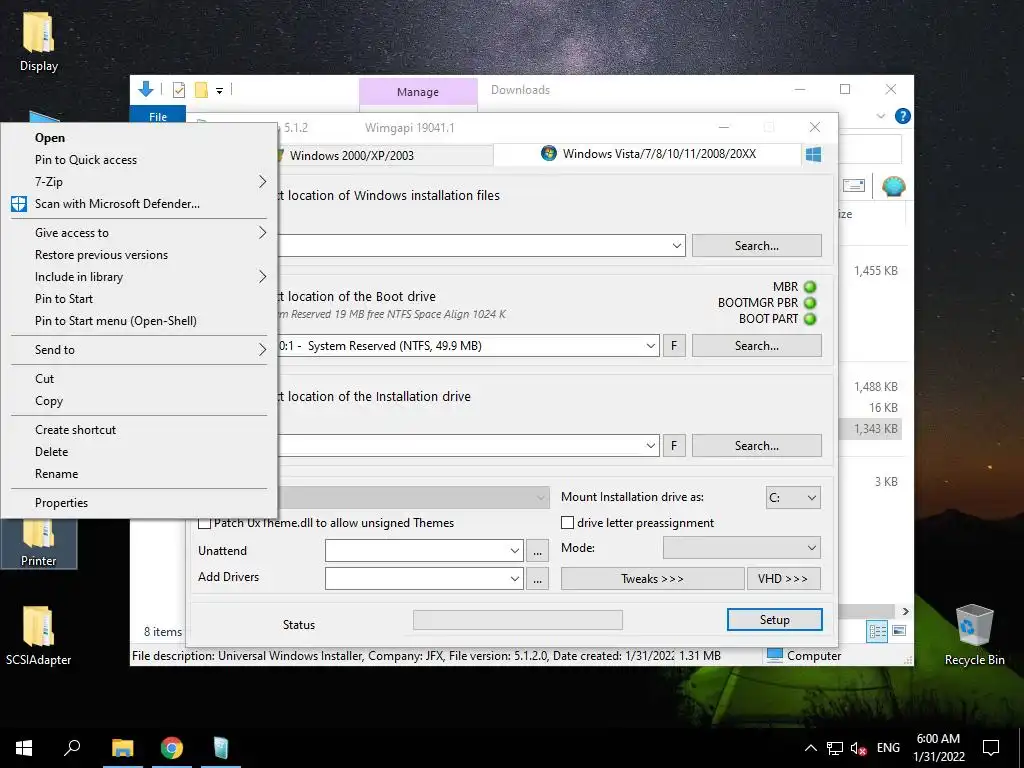
Task: Open the Recycle Bin
Action: click(x=974, y=635)
